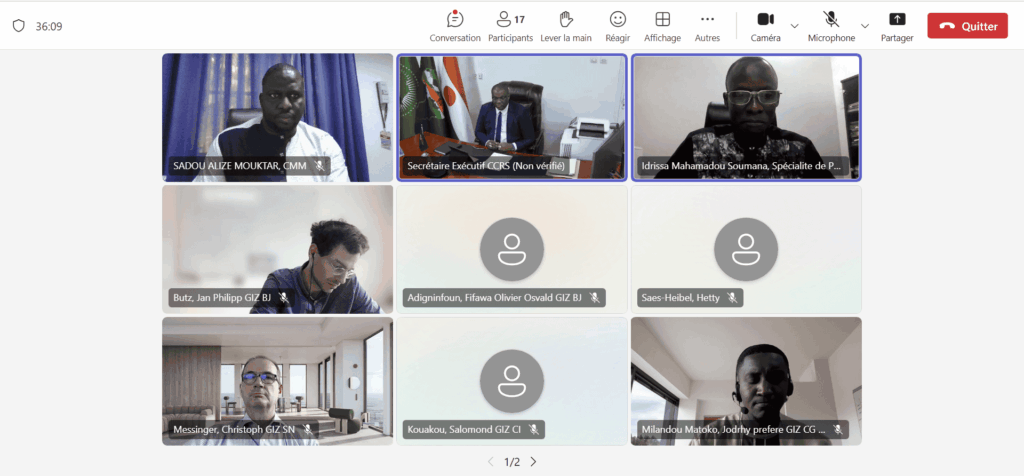The image size is (1024, 476).
Task: Open the Affichage view options
Action: (662, 26)
